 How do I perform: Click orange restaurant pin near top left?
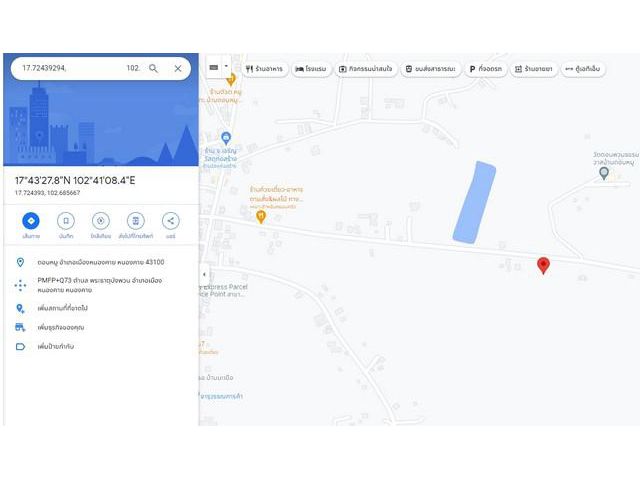pos(231,79)
